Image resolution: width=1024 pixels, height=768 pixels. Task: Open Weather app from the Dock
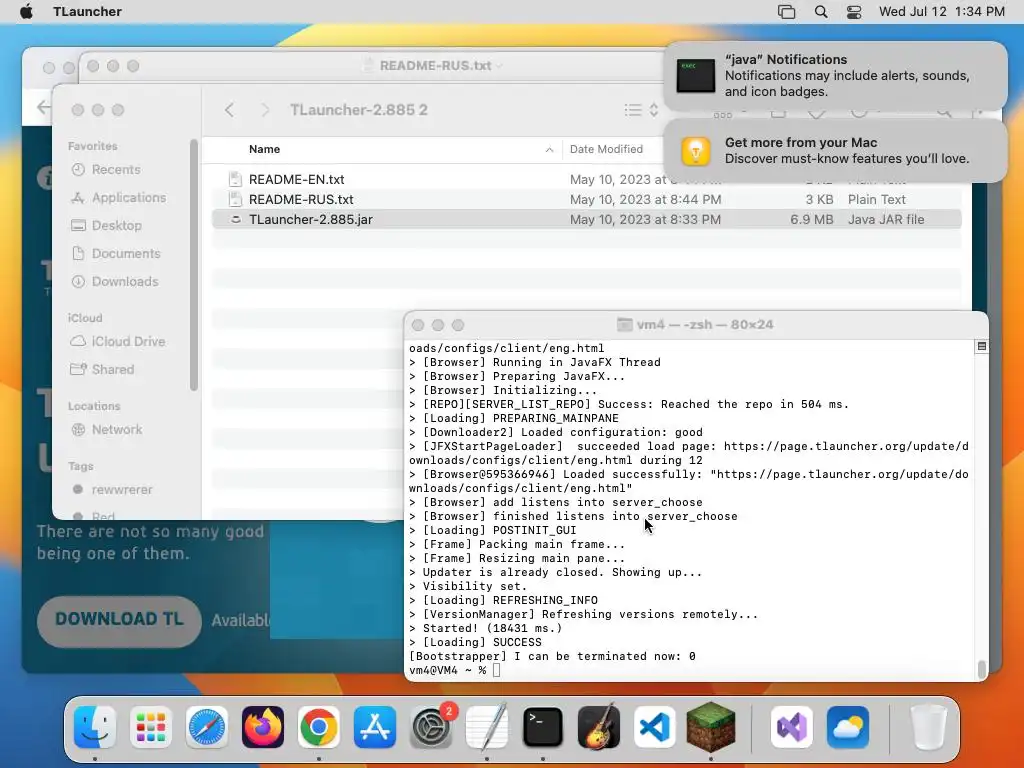[x=848, y=727]
